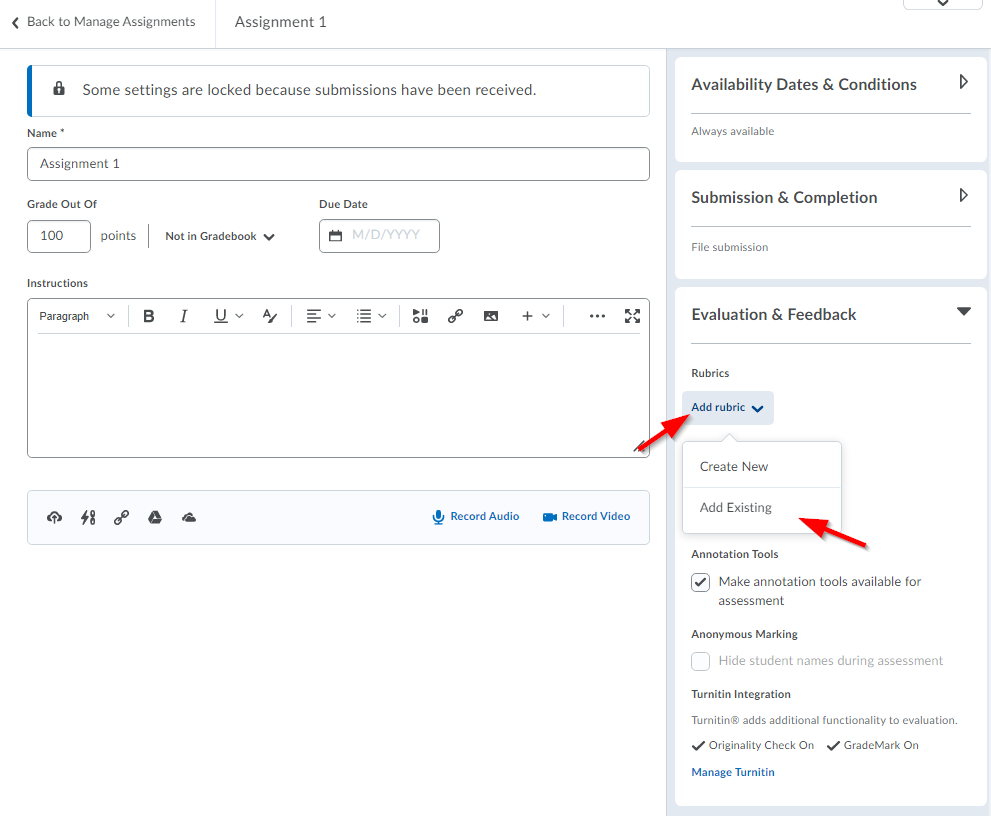
Task: Click the Insert Stuff media icon
Action: pos(420,316)
